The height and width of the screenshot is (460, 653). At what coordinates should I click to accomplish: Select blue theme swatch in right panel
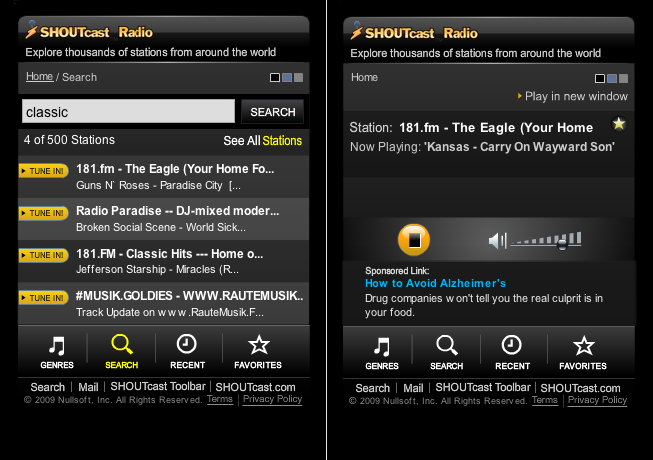click(612, 78)
